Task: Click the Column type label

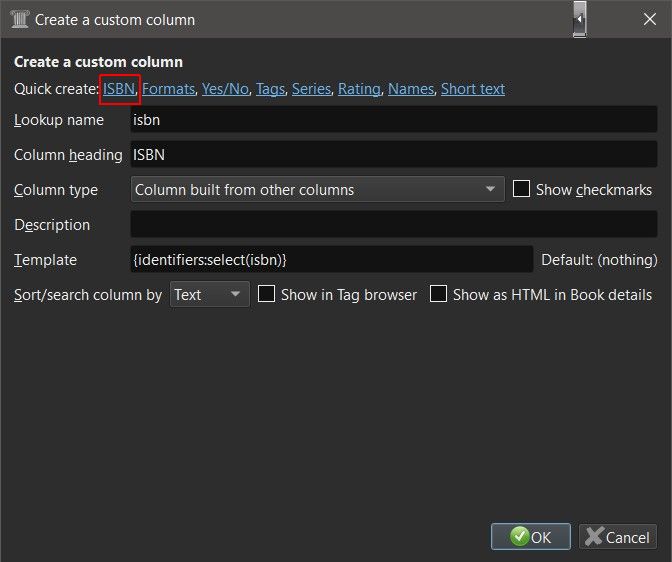Action: pyautogui.click(x=56, y=190)
